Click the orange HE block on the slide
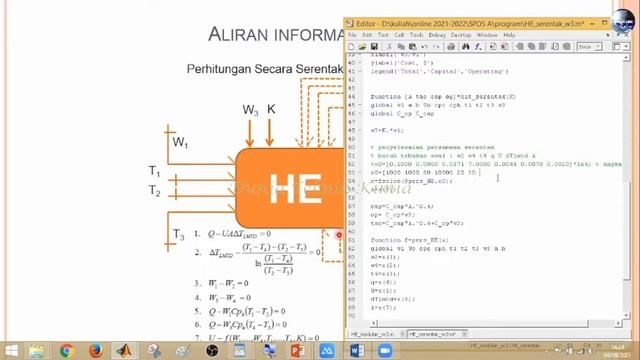 [x=290, y=188]
